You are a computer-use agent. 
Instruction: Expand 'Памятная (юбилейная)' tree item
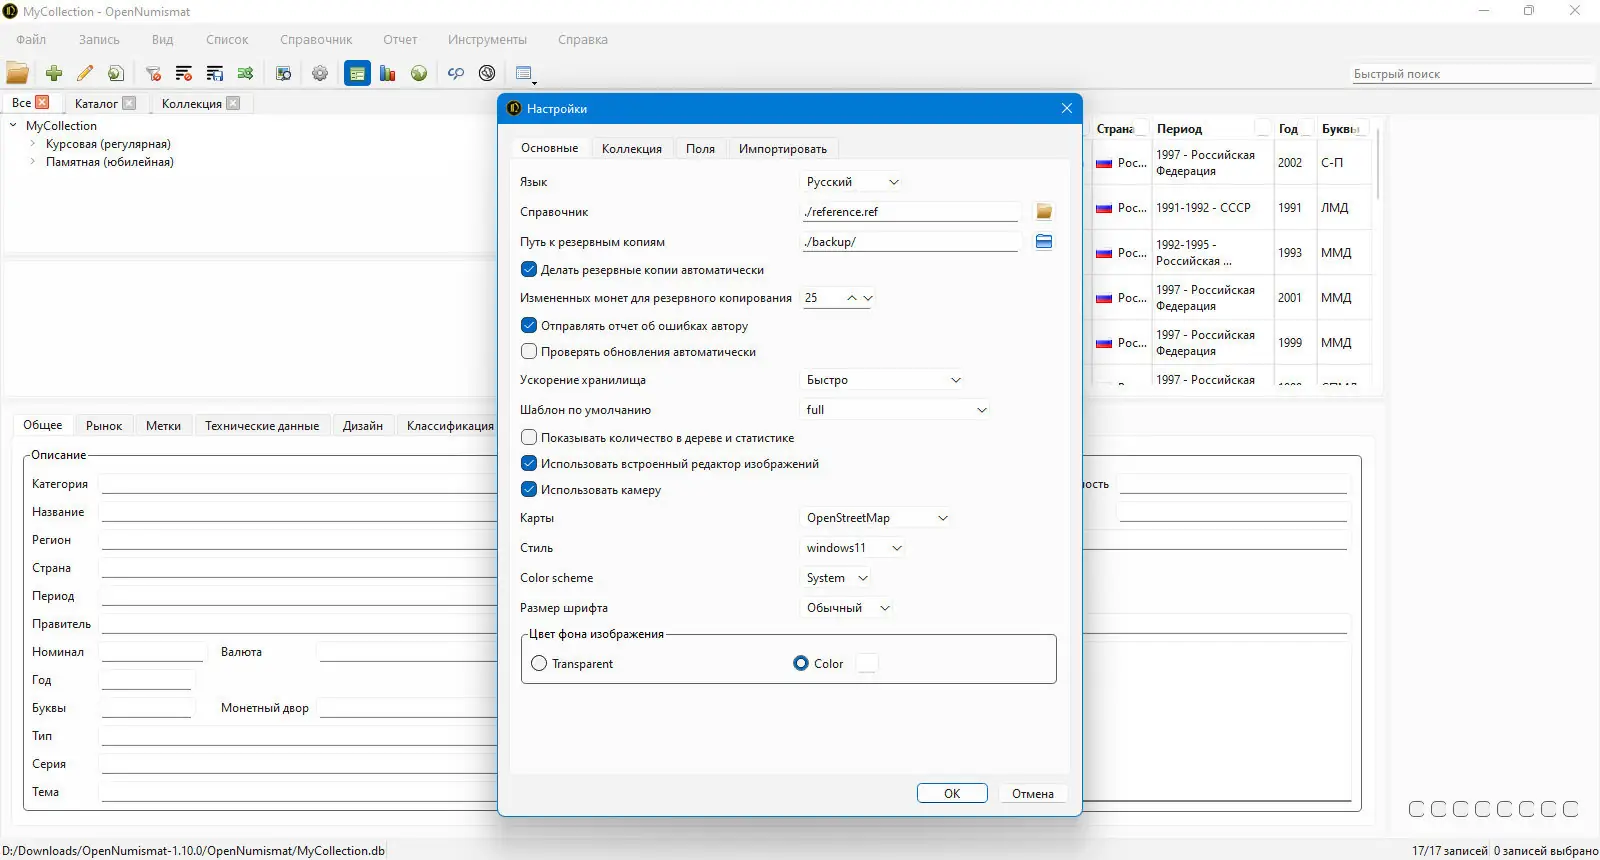33,162
